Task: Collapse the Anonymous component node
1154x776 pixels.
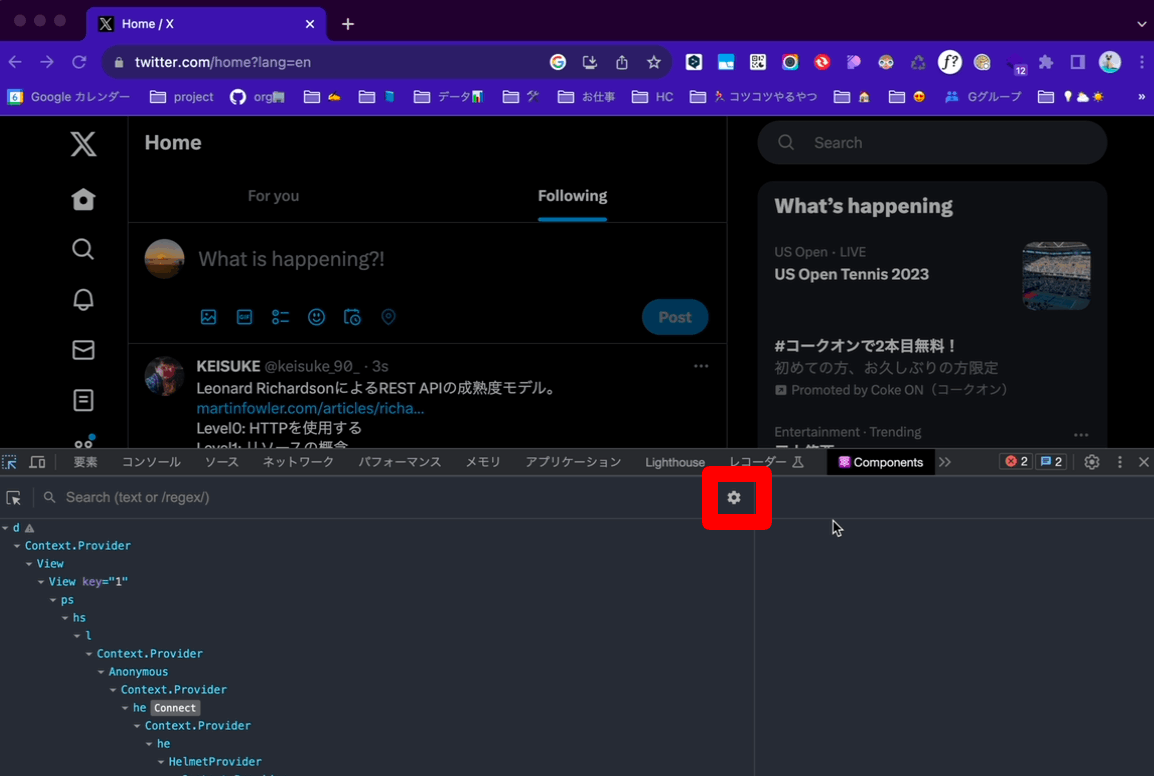Action: point(101,672)
